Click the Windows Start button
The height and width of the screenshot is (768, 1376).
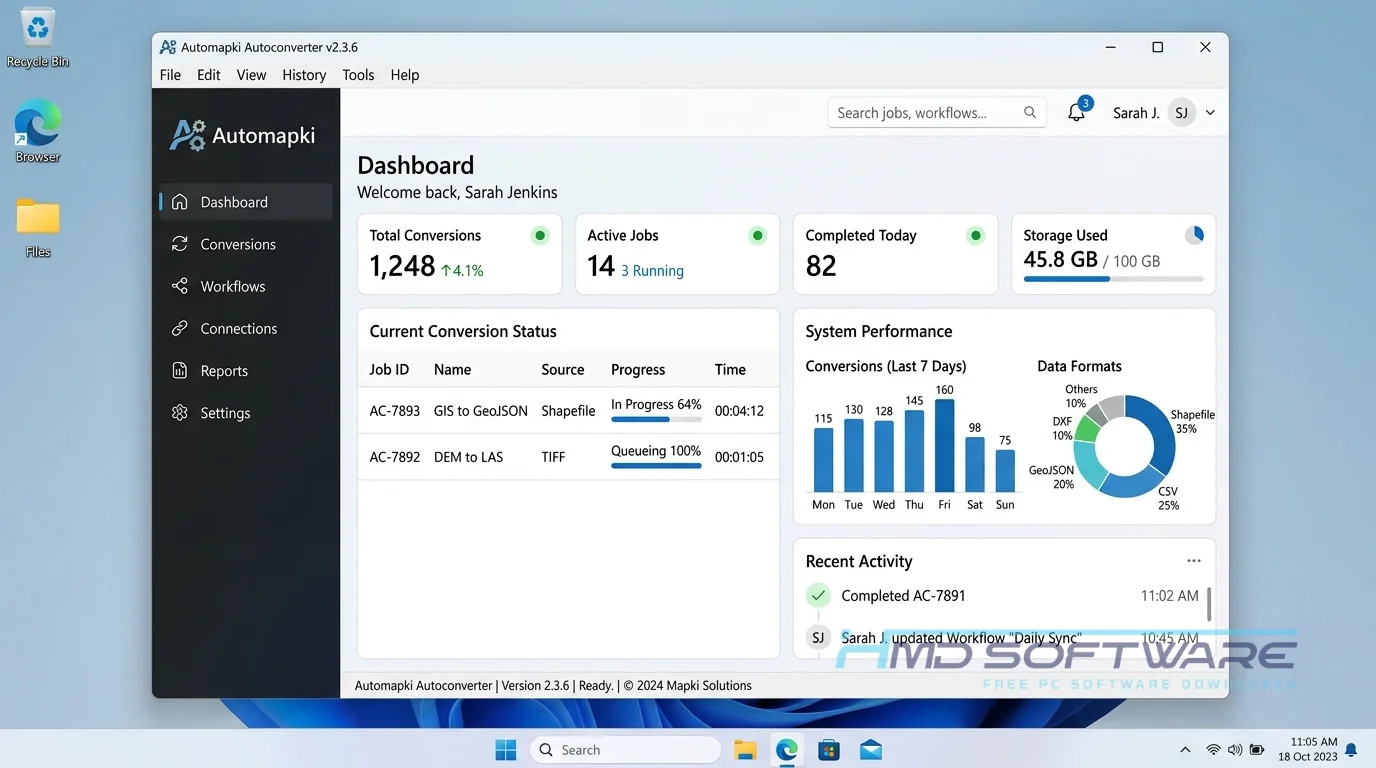(x=506, y=750)
